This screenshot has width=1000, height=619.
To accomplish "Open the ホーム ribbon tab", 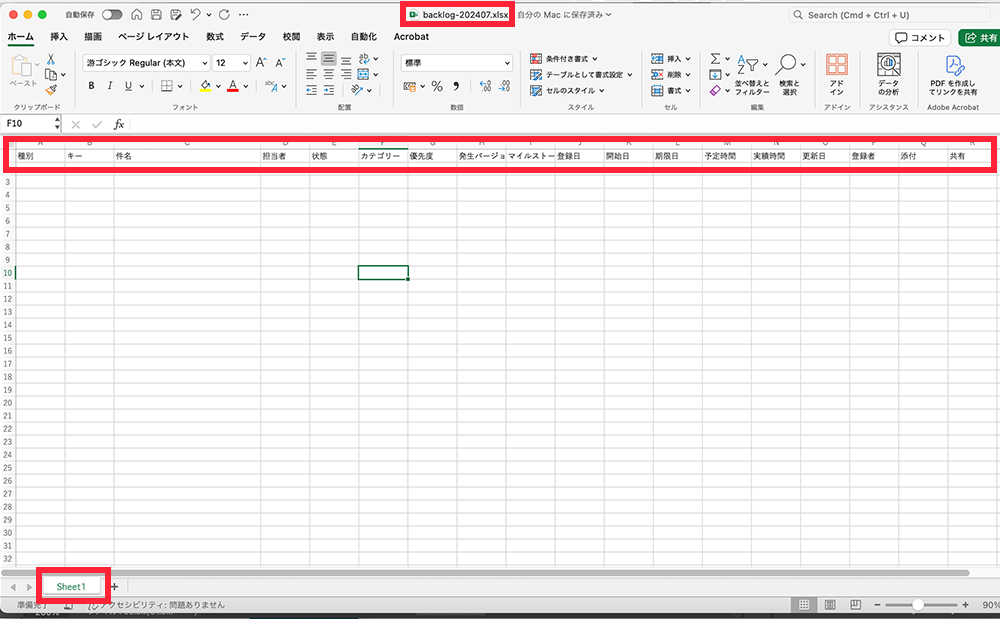I will tap(20, 37).
